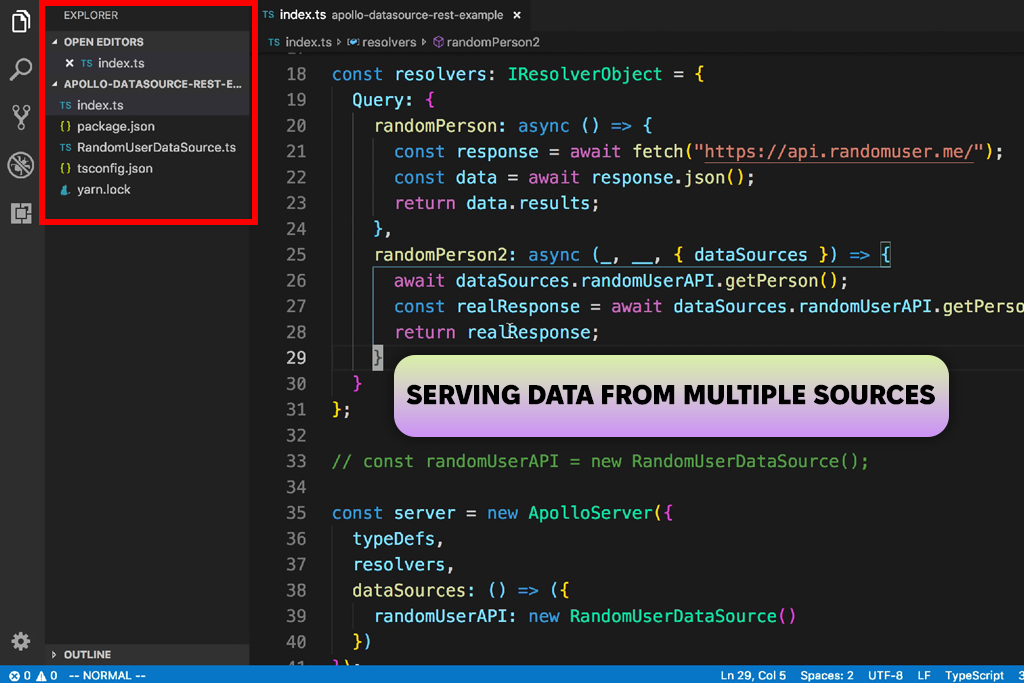
Task: Click the TypeScript language mode button
Action: pos(974,675)
